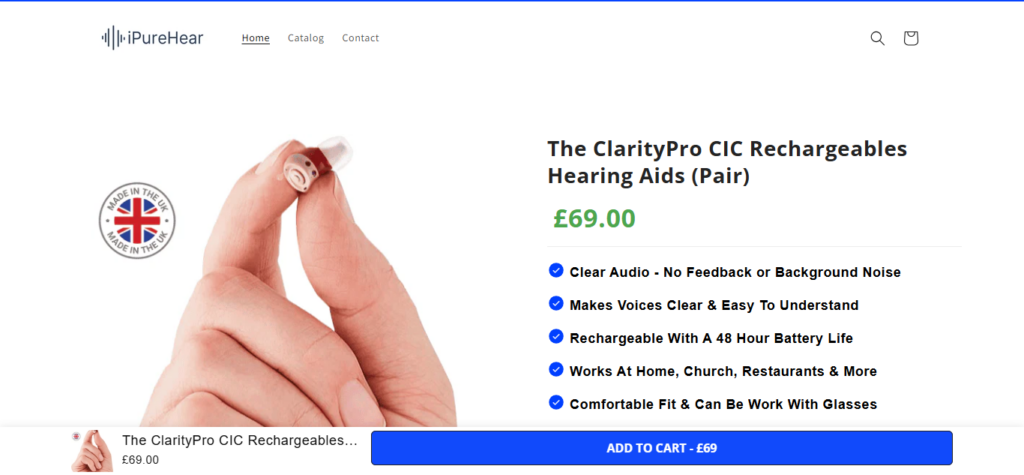Open the Catalog menu item
1024x475 pixels.
tap(306, 38)
